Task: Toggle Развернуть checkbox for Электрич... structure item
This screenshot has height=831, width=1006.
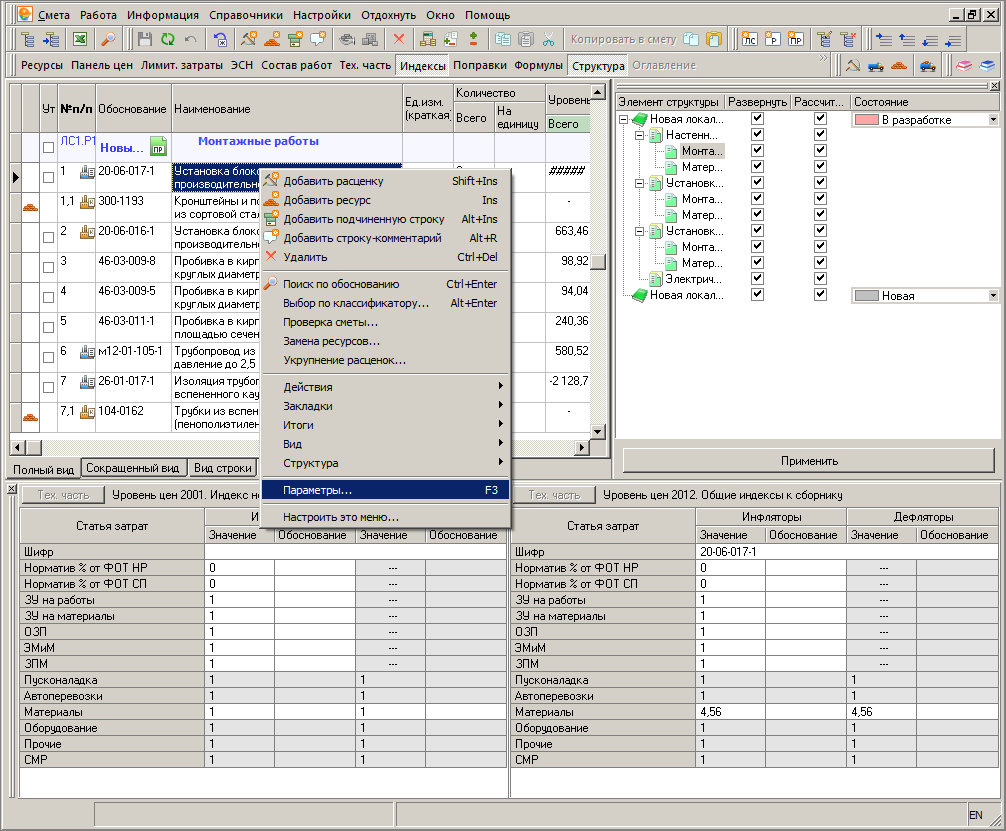Action: pos(757,278)
